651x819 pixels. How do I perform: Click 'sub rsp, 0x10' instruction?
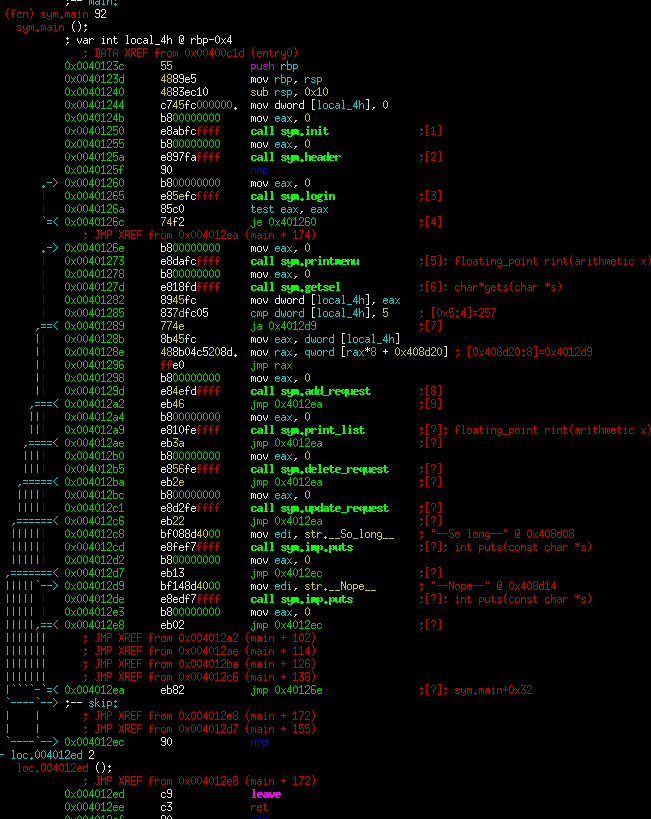pyautogui.click(x=289, y=92)
